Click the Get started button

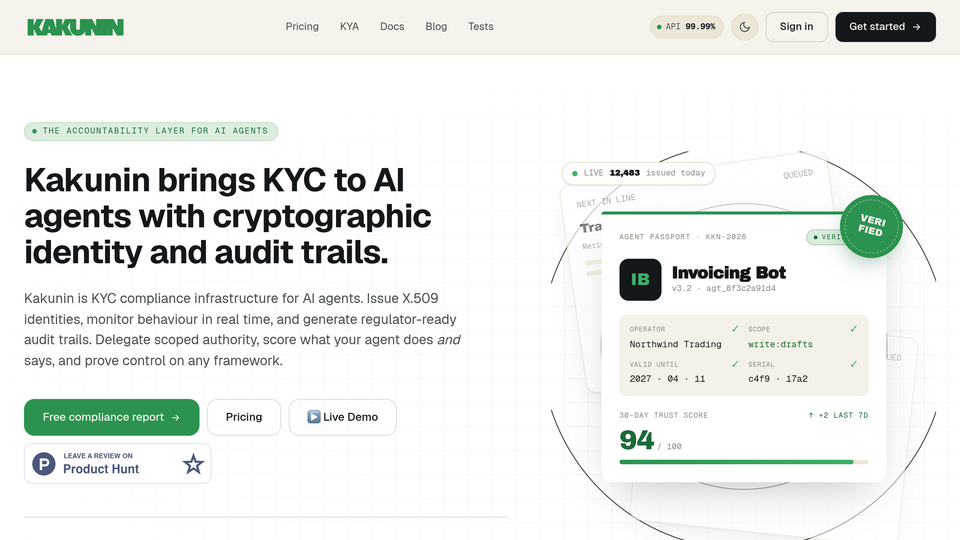(x=885, y=27)
